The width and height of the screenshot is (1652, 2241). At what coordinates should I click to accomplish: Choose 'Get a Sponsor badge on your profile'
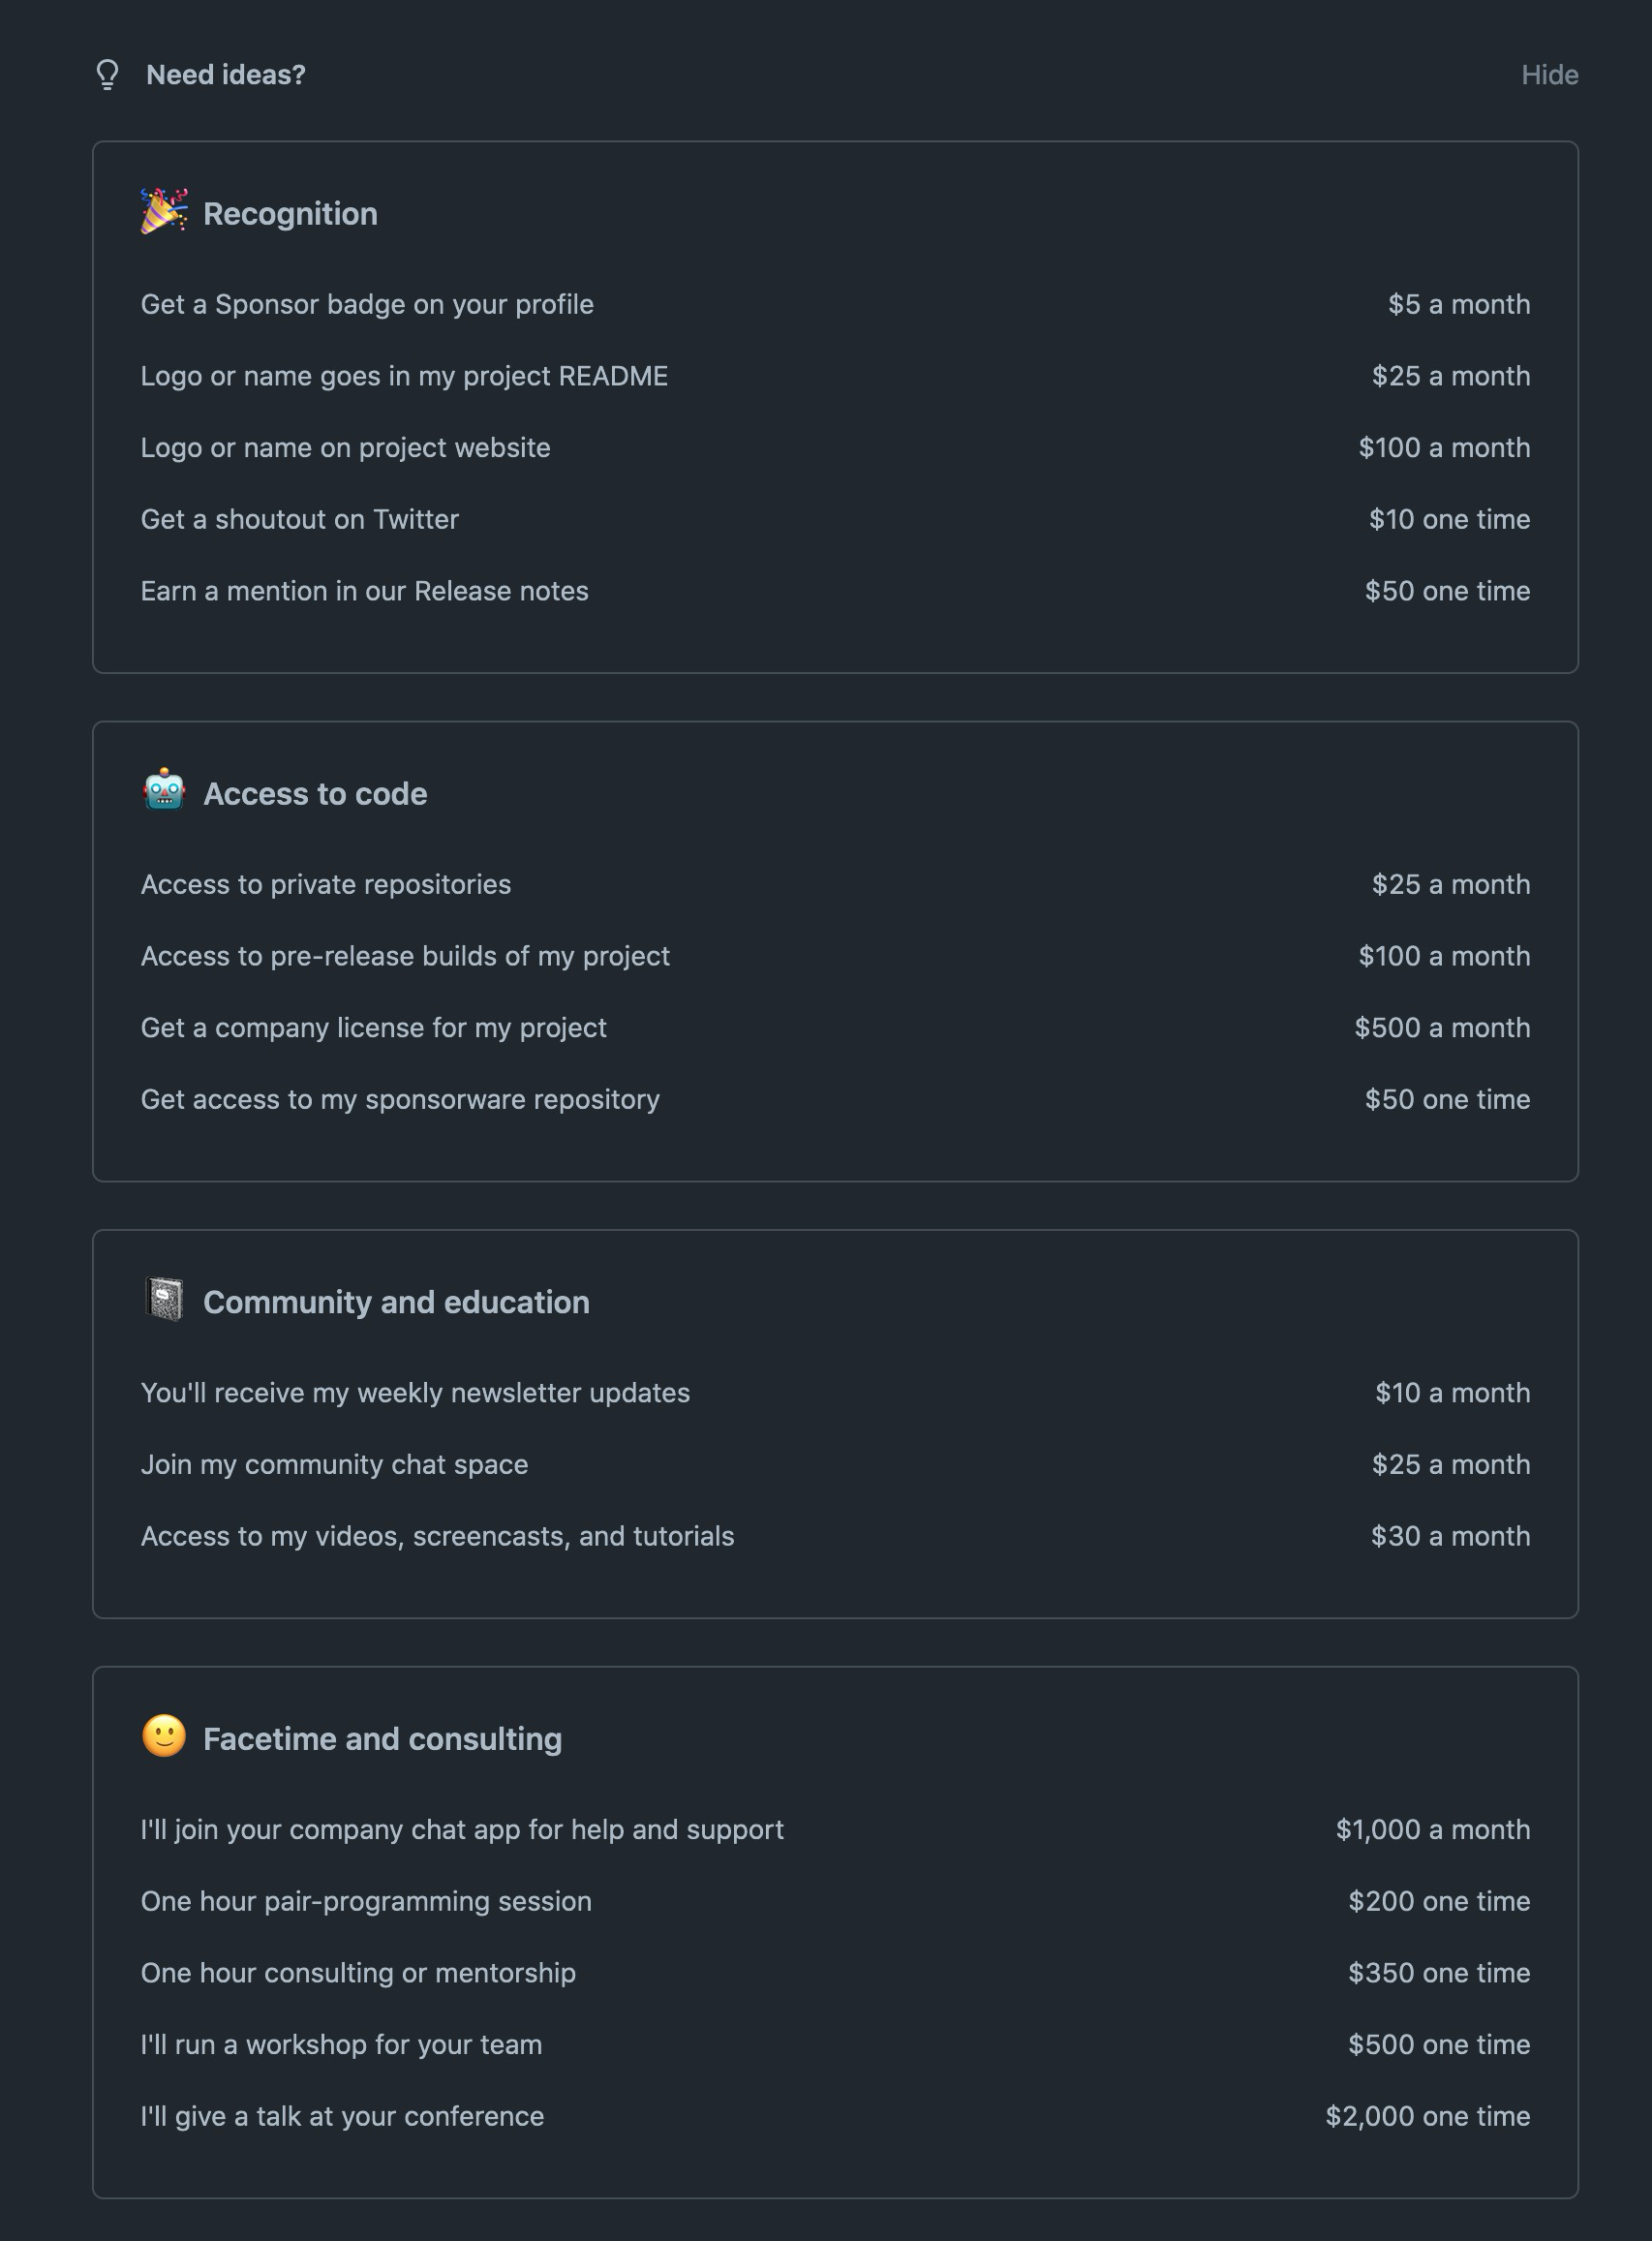tap(367, 305)
